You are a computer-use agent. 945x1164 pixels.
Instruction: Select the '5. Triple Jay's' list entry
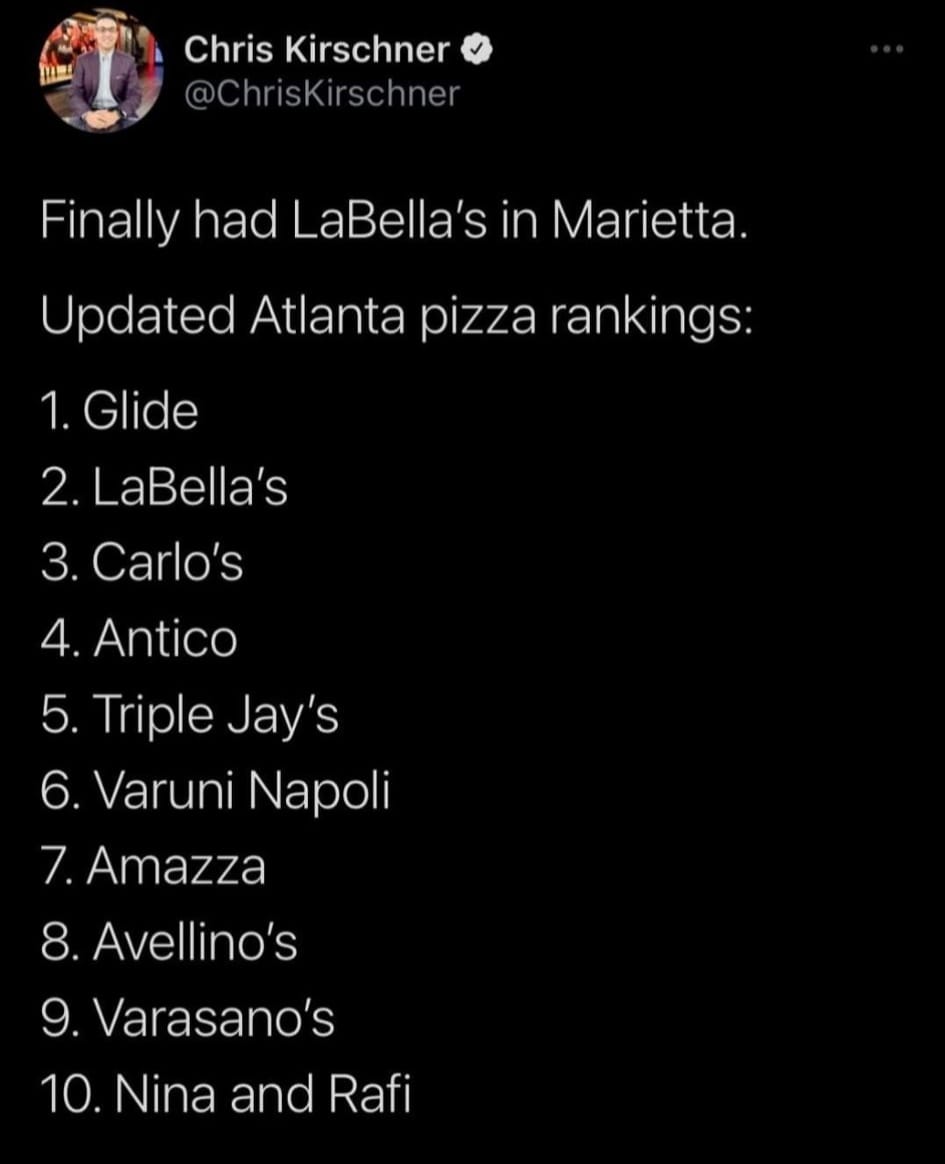(x=189, y=716)
